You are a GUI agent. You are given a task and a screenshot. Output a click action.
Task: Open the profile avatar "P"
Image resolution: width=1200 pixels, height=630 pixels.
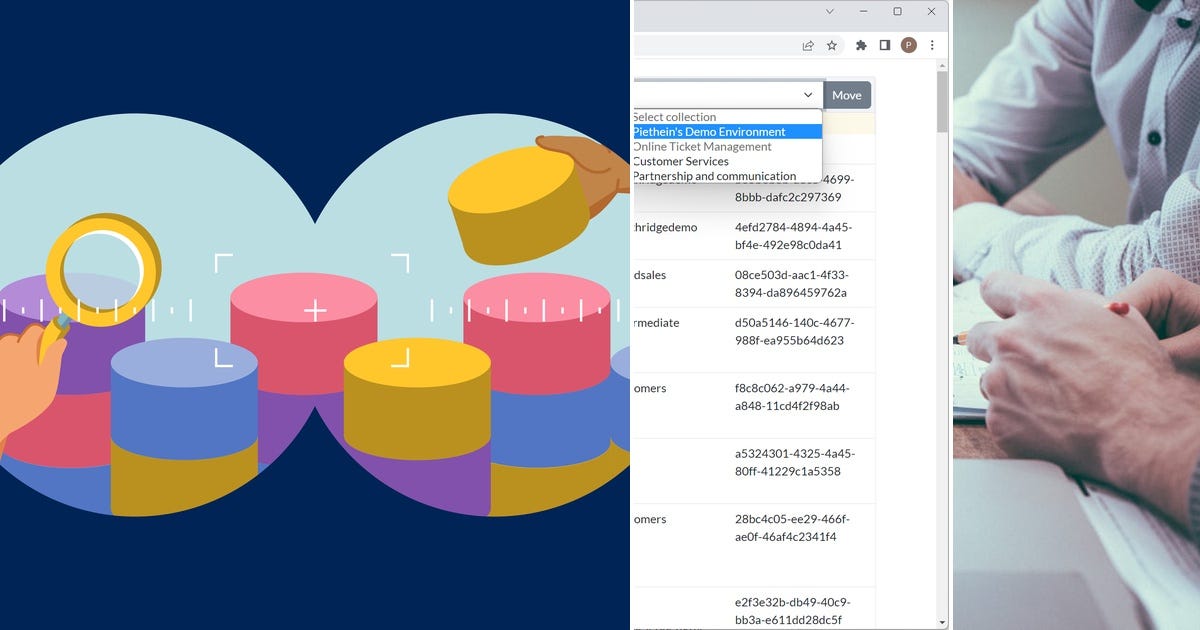pos(909,45)
